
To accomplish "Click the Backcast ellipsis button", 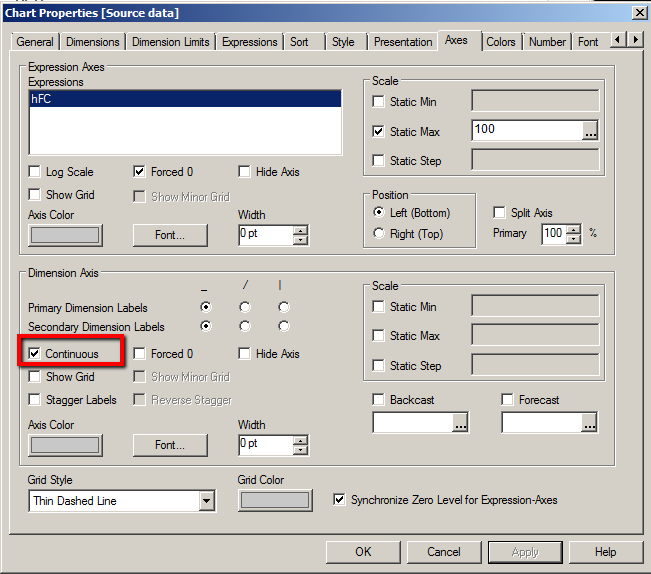I will (x=460, y=423).
